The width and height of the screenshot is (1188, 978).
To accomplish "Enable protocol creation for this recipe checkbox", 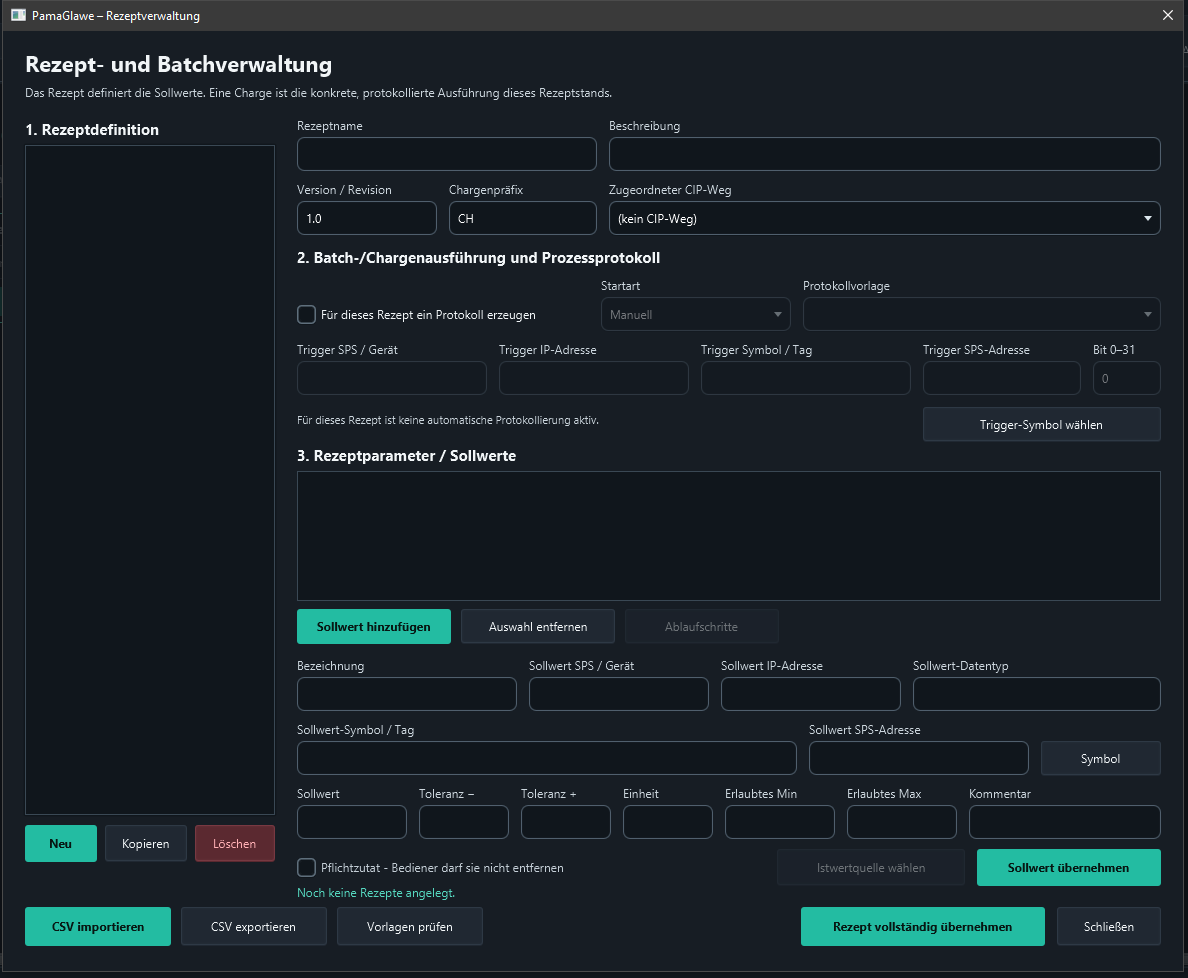I will tap(306, 314).
